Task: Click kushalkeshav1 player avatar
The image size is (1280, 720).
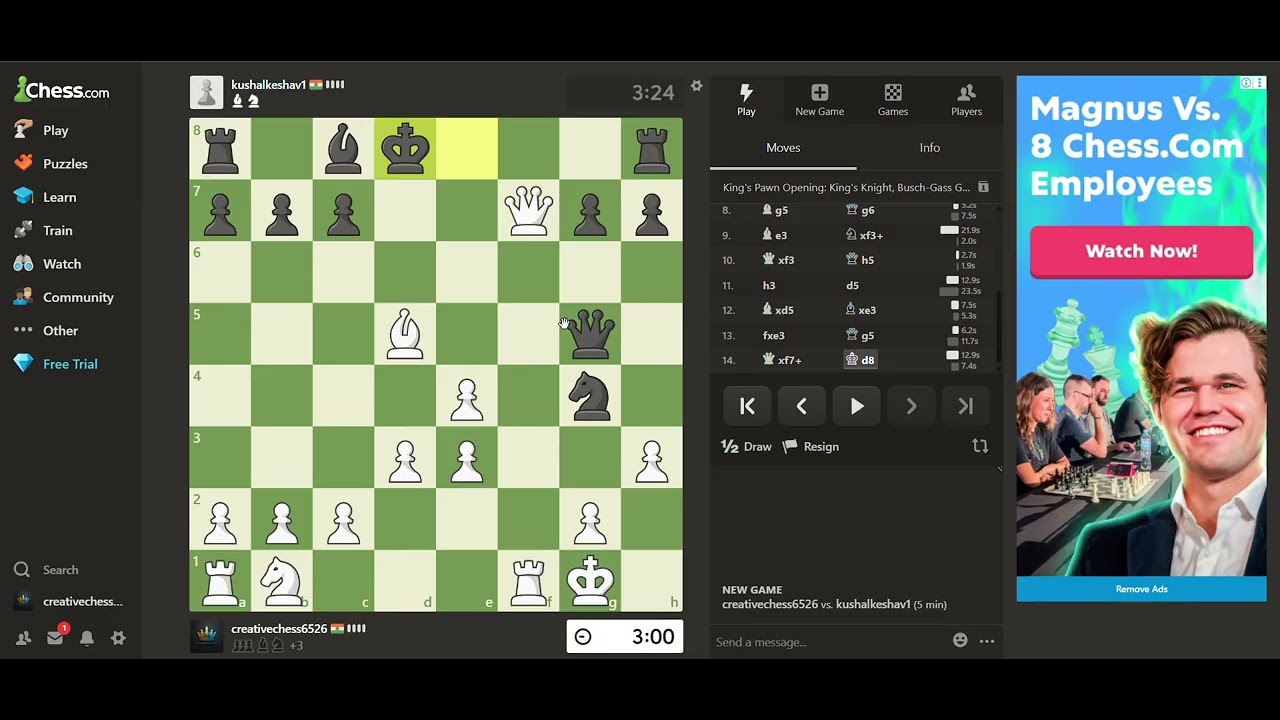Action: point(207,92)
